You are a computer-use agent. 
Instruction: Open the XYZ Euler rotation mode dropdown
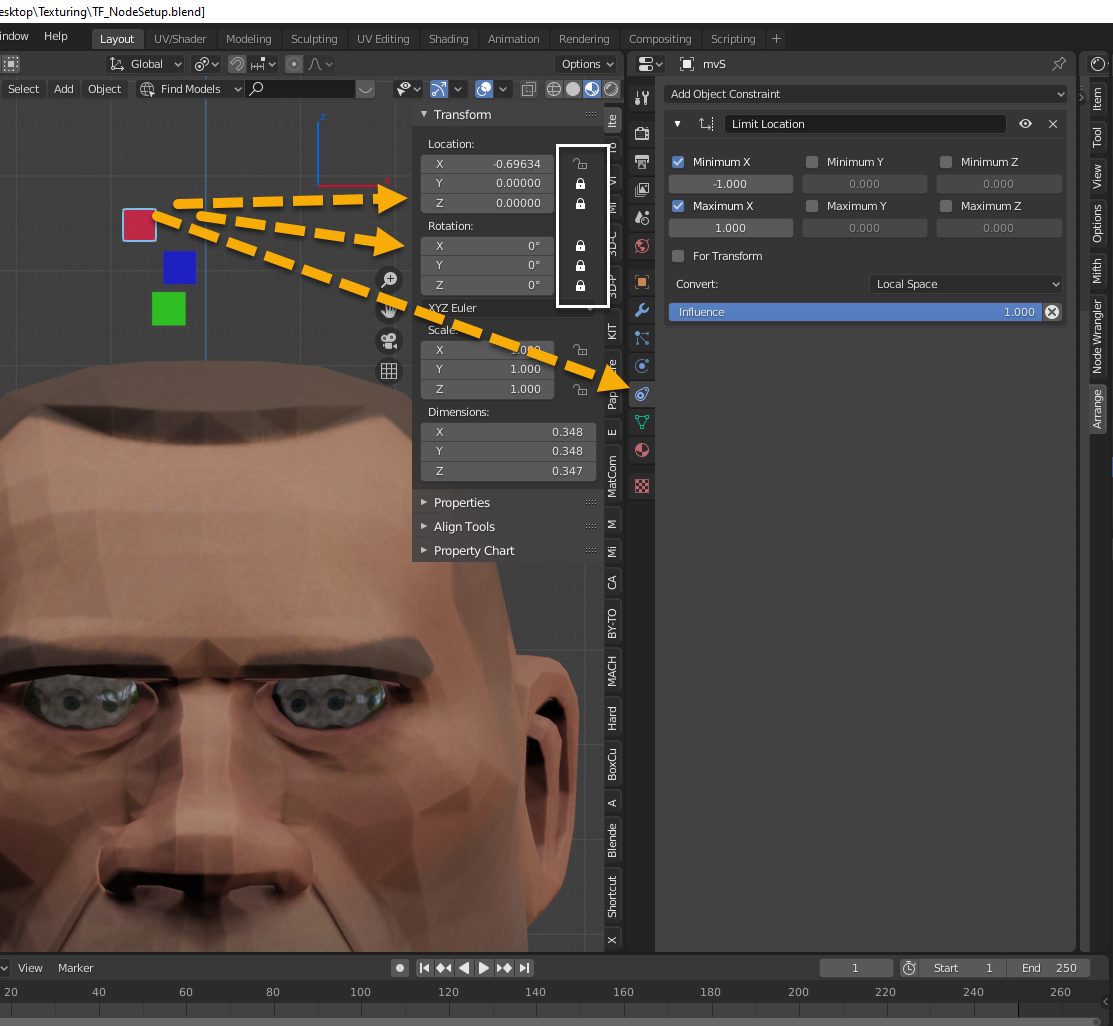point(508,308)
